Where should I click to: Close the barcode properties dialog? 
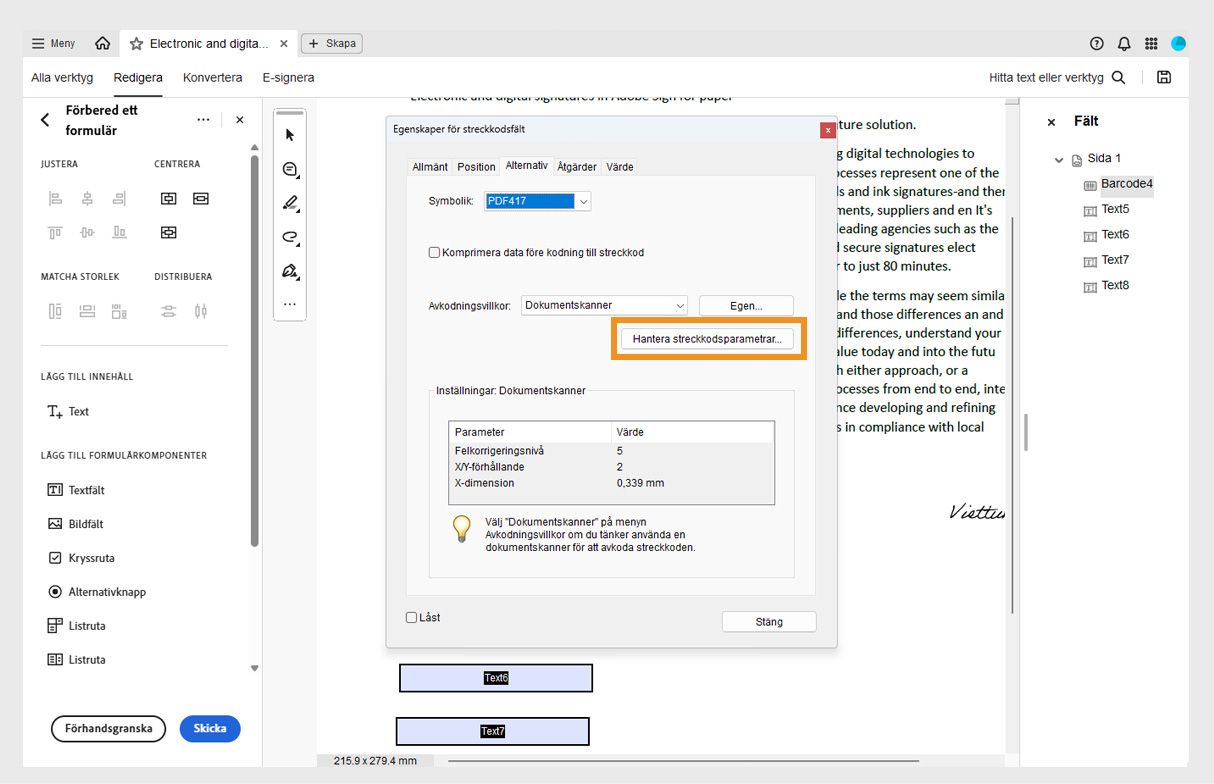(x=827, y=130)
